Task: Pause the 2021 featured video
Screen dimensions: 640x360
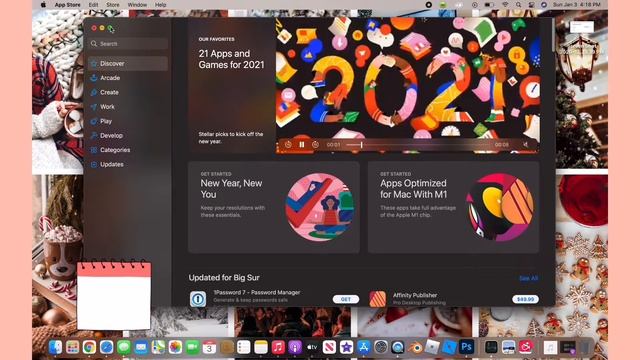Action: 302,144
